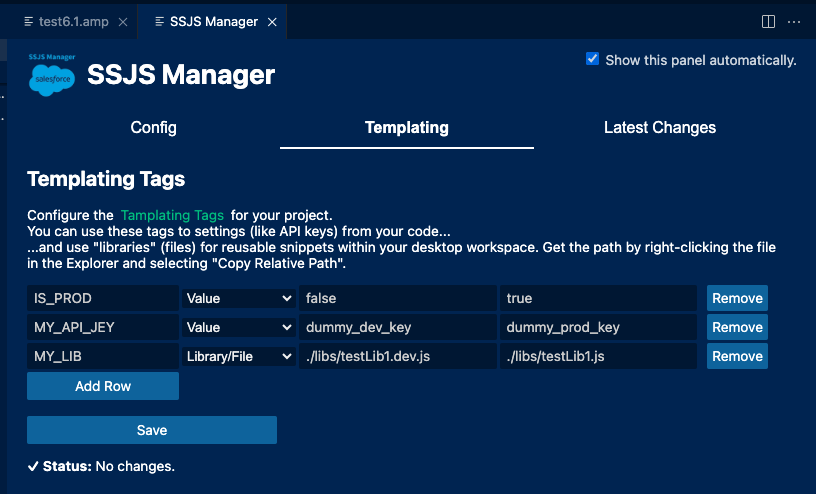816x494 pixels.
Task: Click the ./libs/testLib1.dev.js field
Action: 398,357
